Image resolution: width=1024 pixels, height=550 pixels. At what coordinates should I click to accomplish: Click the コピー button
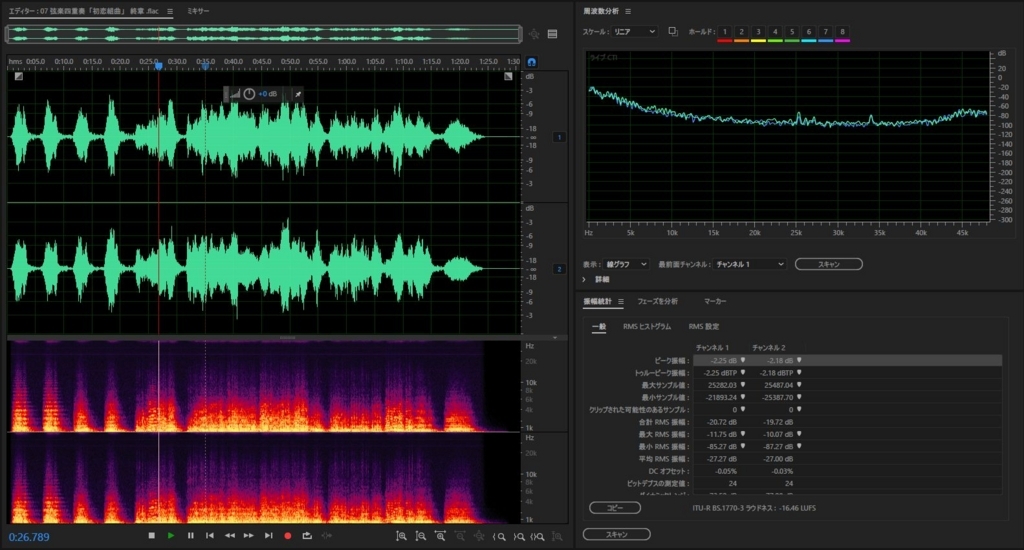[615, 508]
